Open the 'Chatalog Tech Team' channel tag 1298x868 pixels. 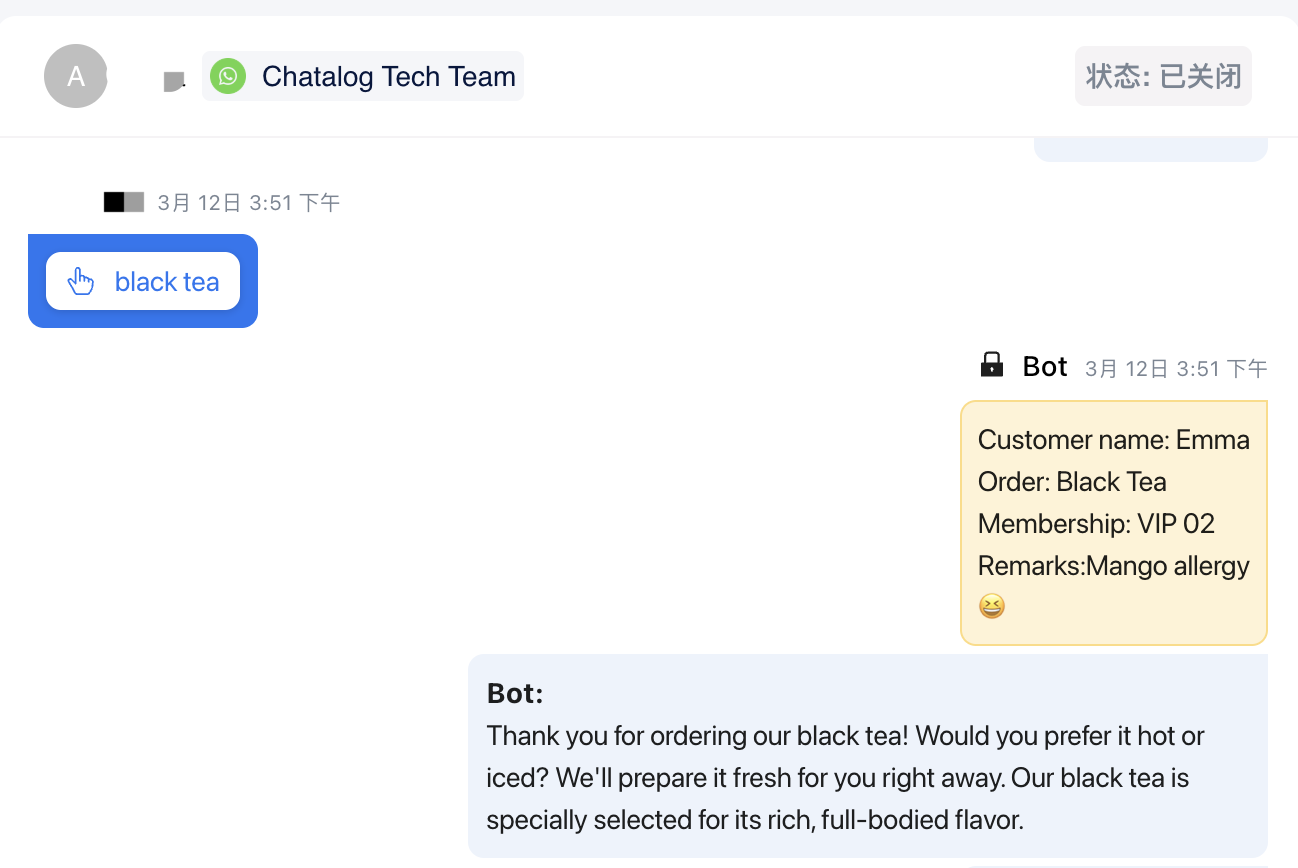click(x=388, y=76)
